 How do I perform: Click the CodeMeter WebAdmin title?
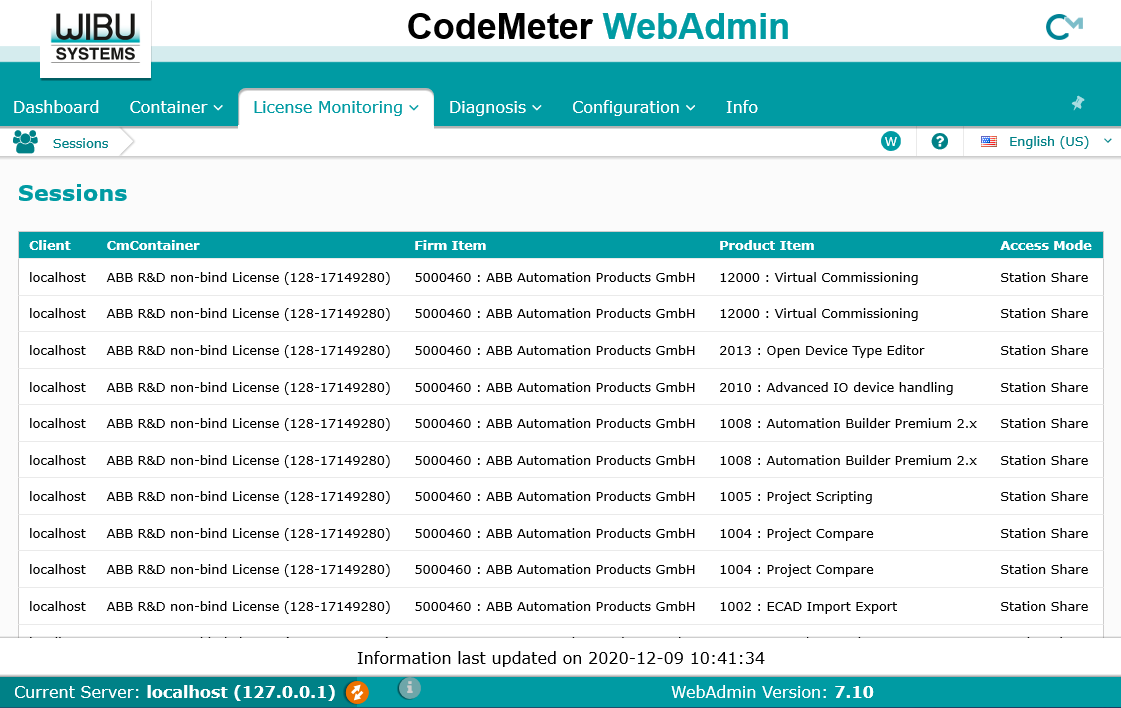pos(598,27)
